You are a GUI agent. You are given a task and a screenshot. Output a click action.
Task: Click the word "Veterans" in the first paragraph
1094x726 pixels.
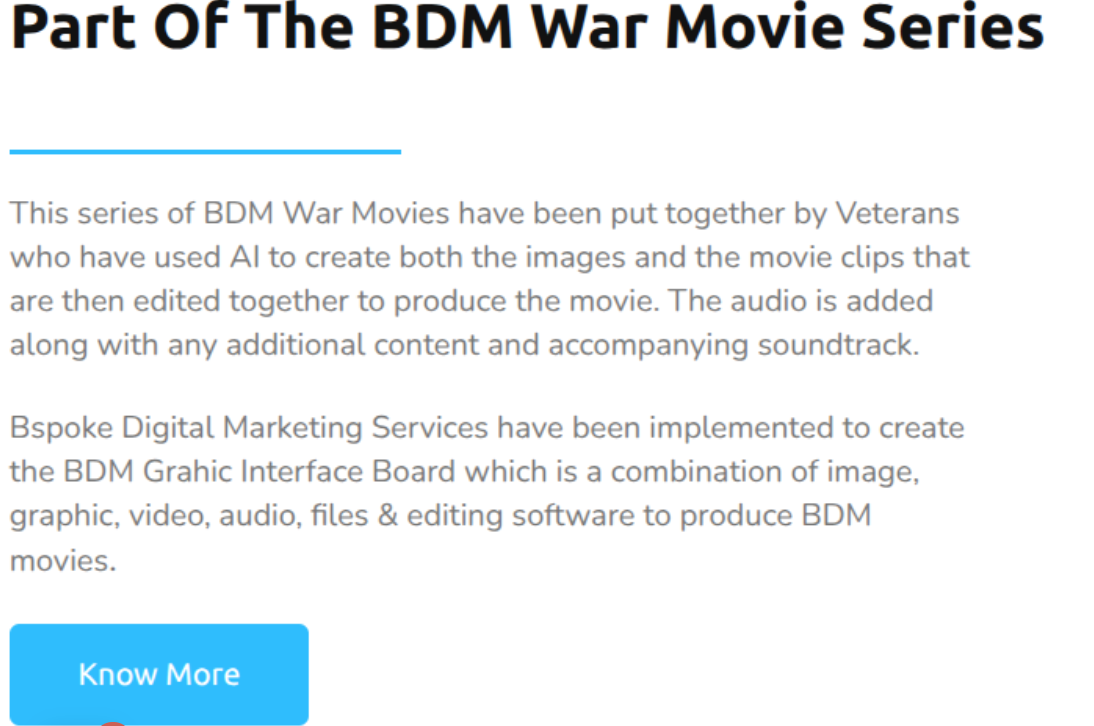point(897,213)
